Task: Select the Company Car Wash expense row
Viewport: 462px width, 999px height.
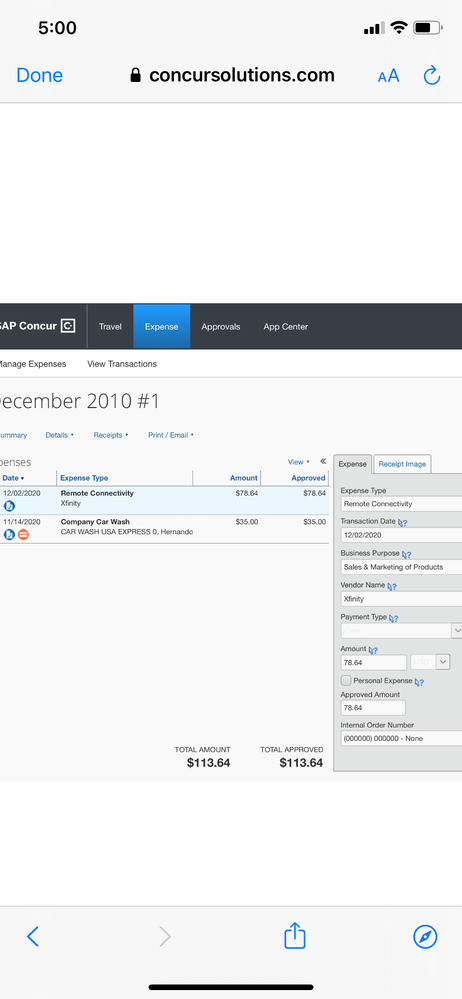Action: click(164, 529)
